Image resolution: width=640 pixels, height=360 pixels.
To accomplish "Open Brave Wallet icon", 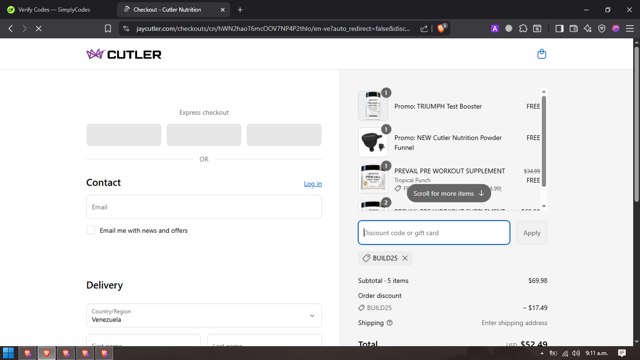I will click(x=573, y=29).
